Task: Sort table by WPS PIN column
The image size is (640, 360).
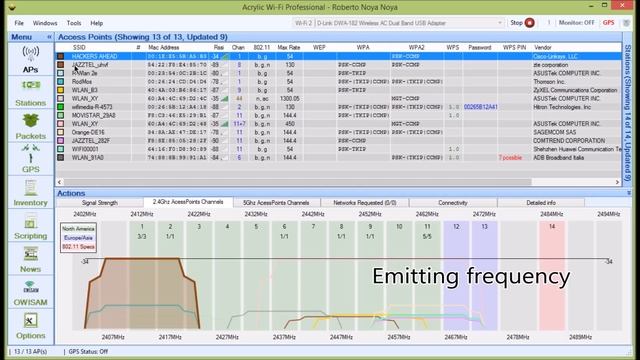Action: point(514,47)
